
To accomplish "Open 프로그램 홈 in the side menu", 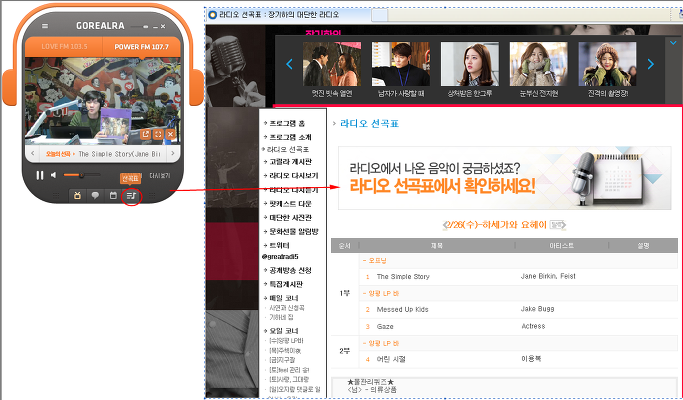I will [287, 124].
